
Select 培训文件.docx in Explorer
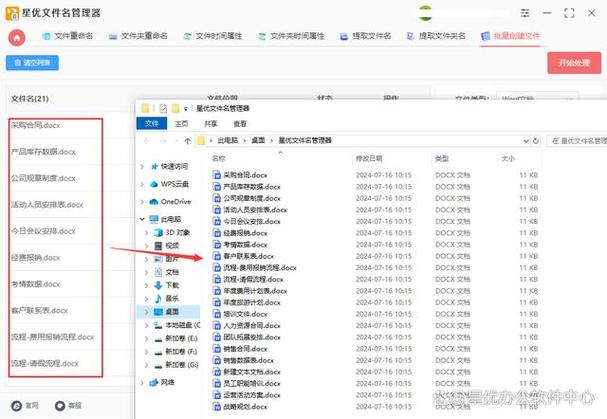point(240,314)
